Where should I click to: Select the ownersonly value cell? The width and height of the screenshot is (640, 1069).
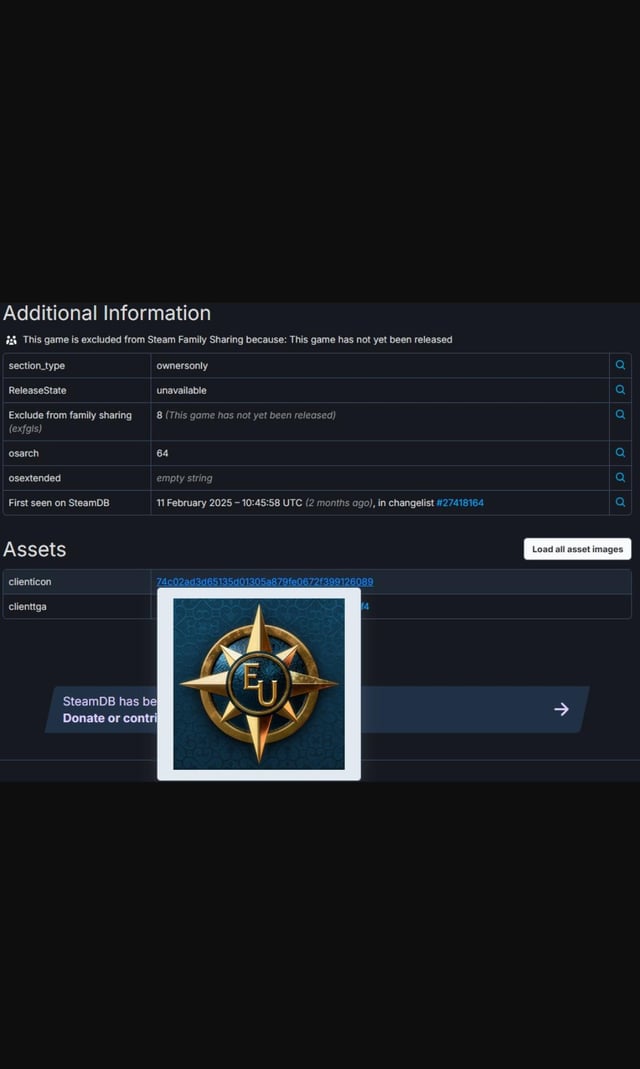[182, 366]
